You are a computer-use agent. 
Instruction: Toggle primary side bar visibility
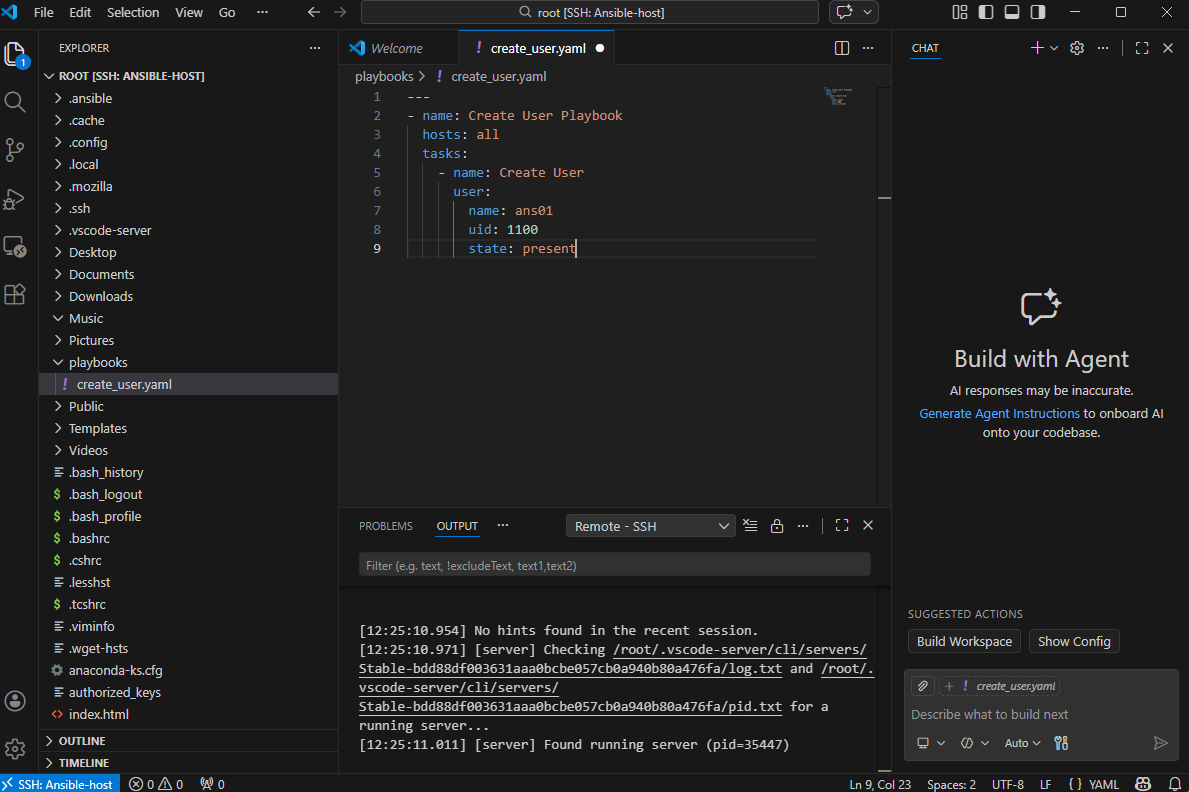[x=986, y=12]
